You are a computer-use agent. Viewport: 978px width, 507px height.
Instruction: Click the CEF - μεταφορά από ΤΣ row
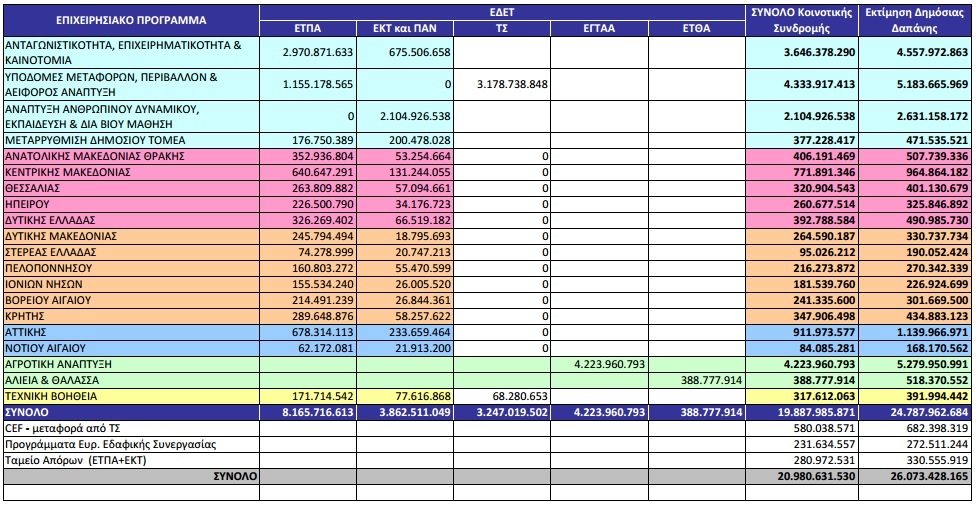(487, 428)
